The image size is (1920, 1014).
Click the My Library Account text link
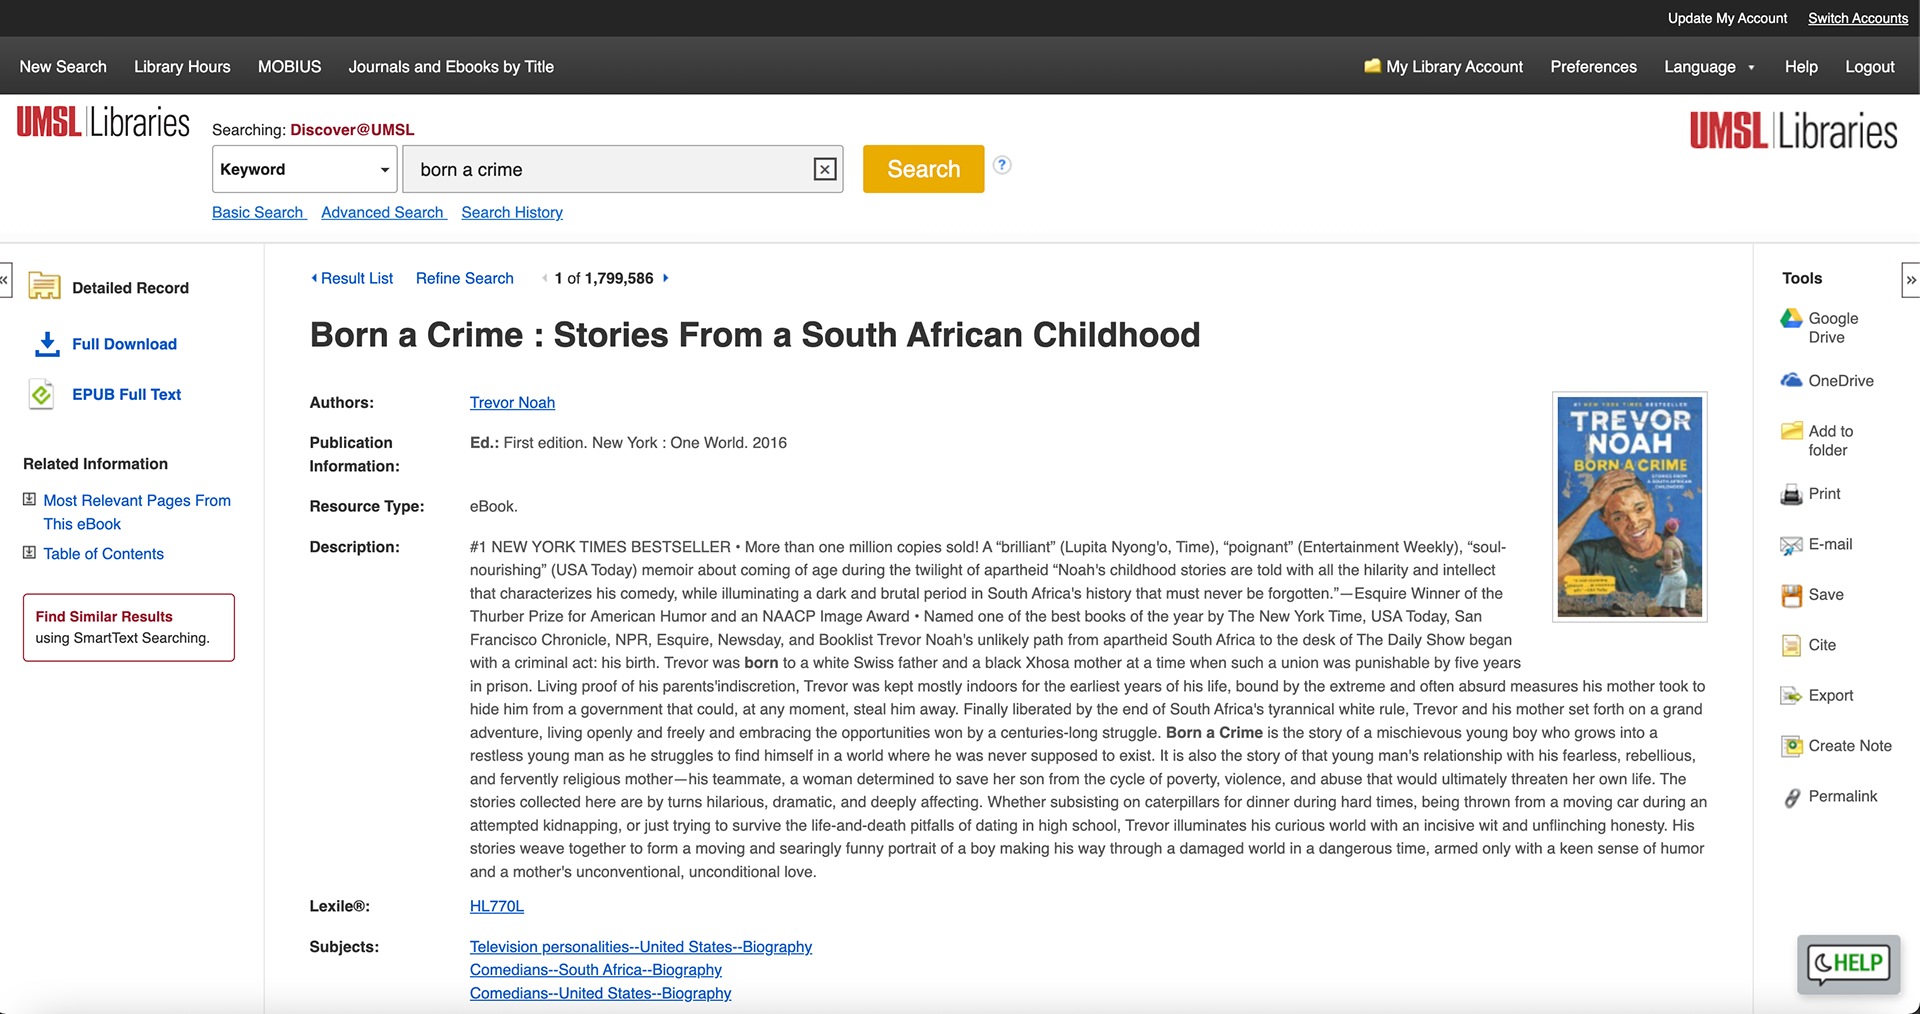tap(1455, 66)
